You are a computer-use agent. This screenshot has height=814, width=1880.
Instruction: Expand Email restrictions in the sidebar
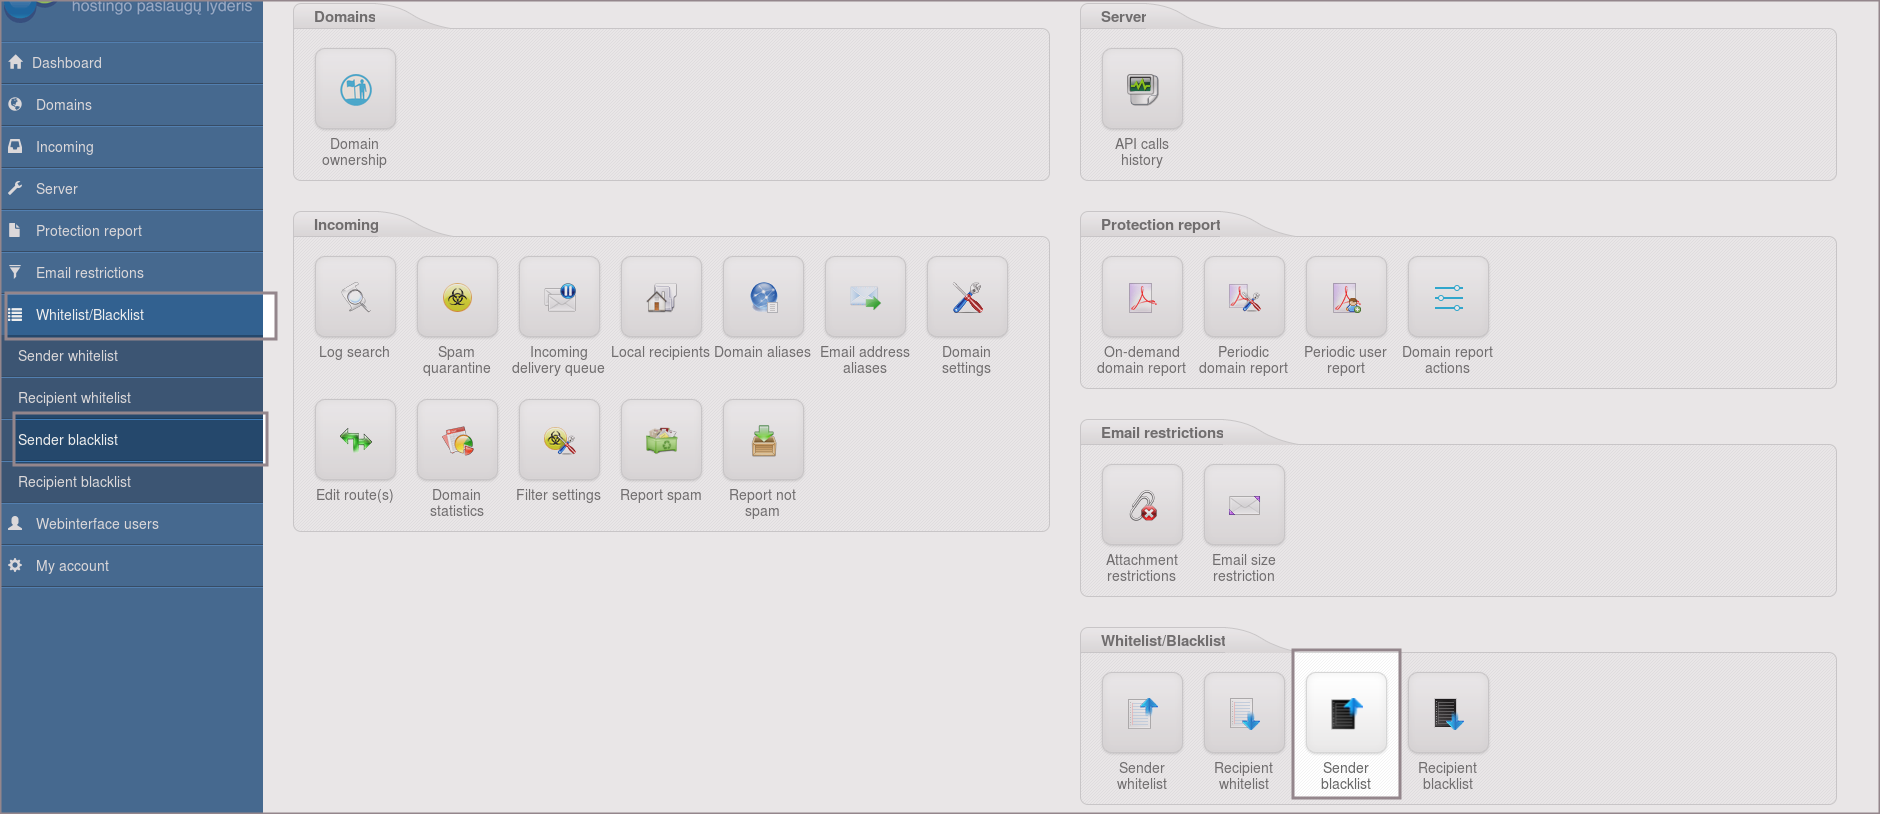pyautogui.click(x=90, y=273)
